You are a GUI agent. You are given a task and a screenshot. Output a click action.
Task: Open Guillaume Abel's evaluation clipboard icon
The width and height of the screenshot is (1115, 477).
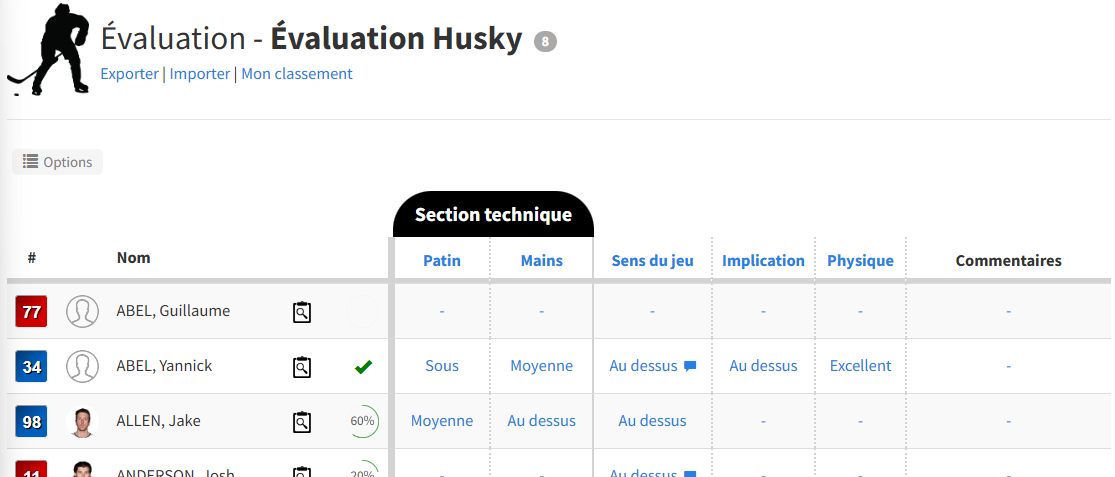tap(302, 312)
